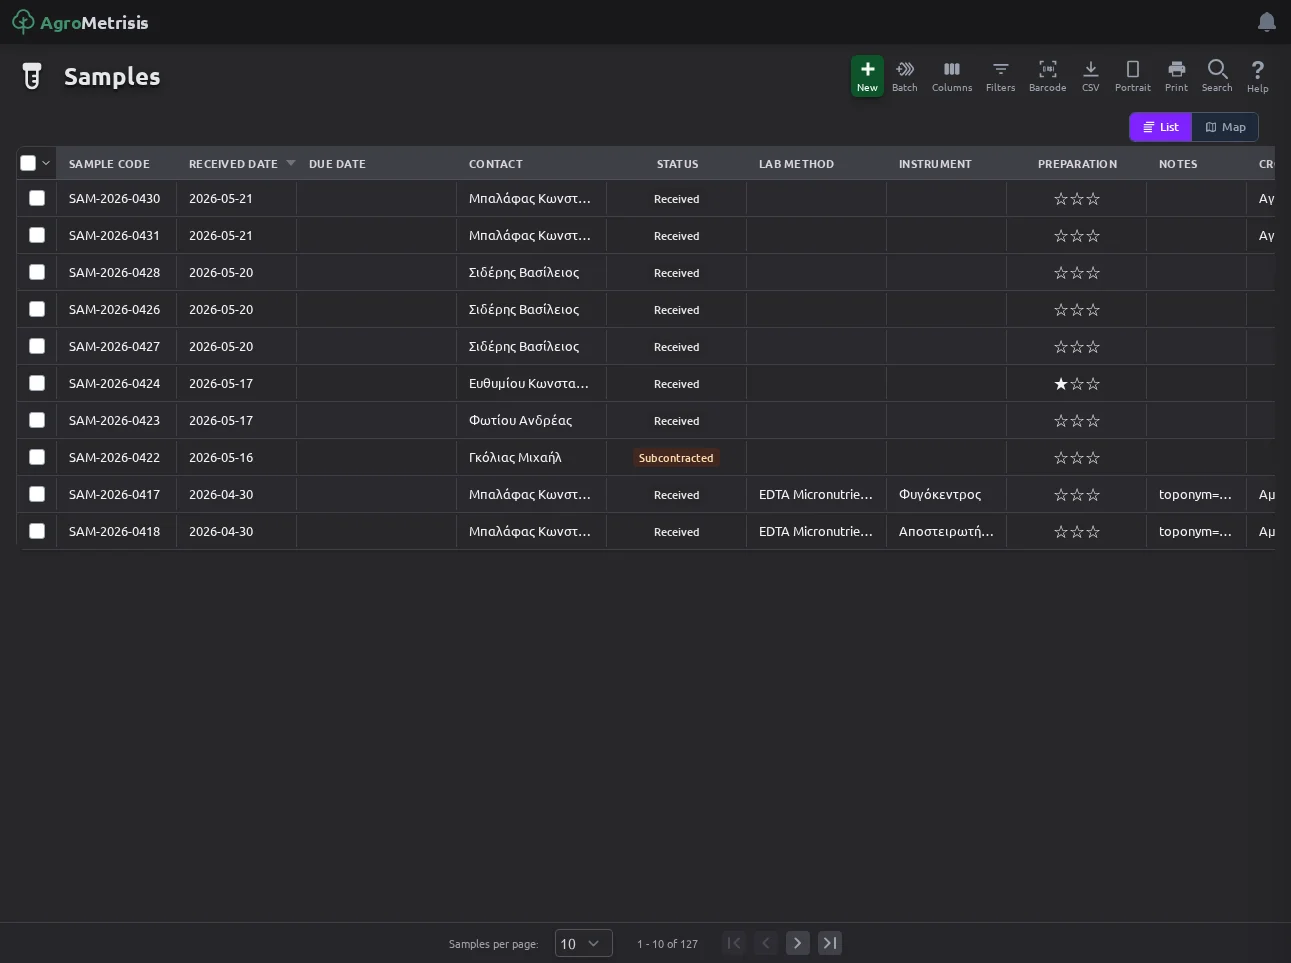This screenshot has height=963, width=1291.
Task: Print the samples list
Action: point(1177,76)
